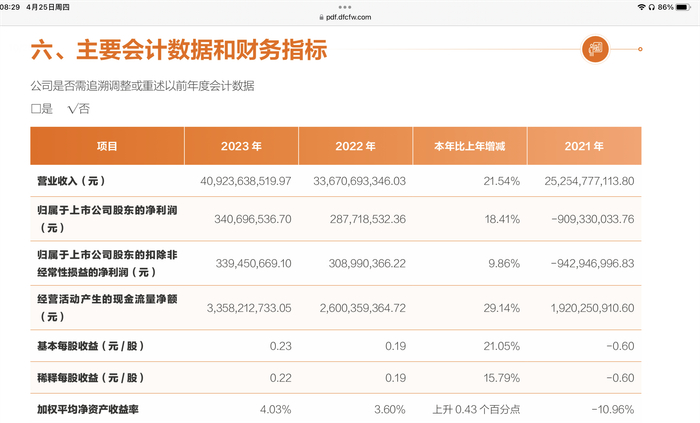
Task: Tap the value 1,920,250,910.60
Action: pos(592,308)
